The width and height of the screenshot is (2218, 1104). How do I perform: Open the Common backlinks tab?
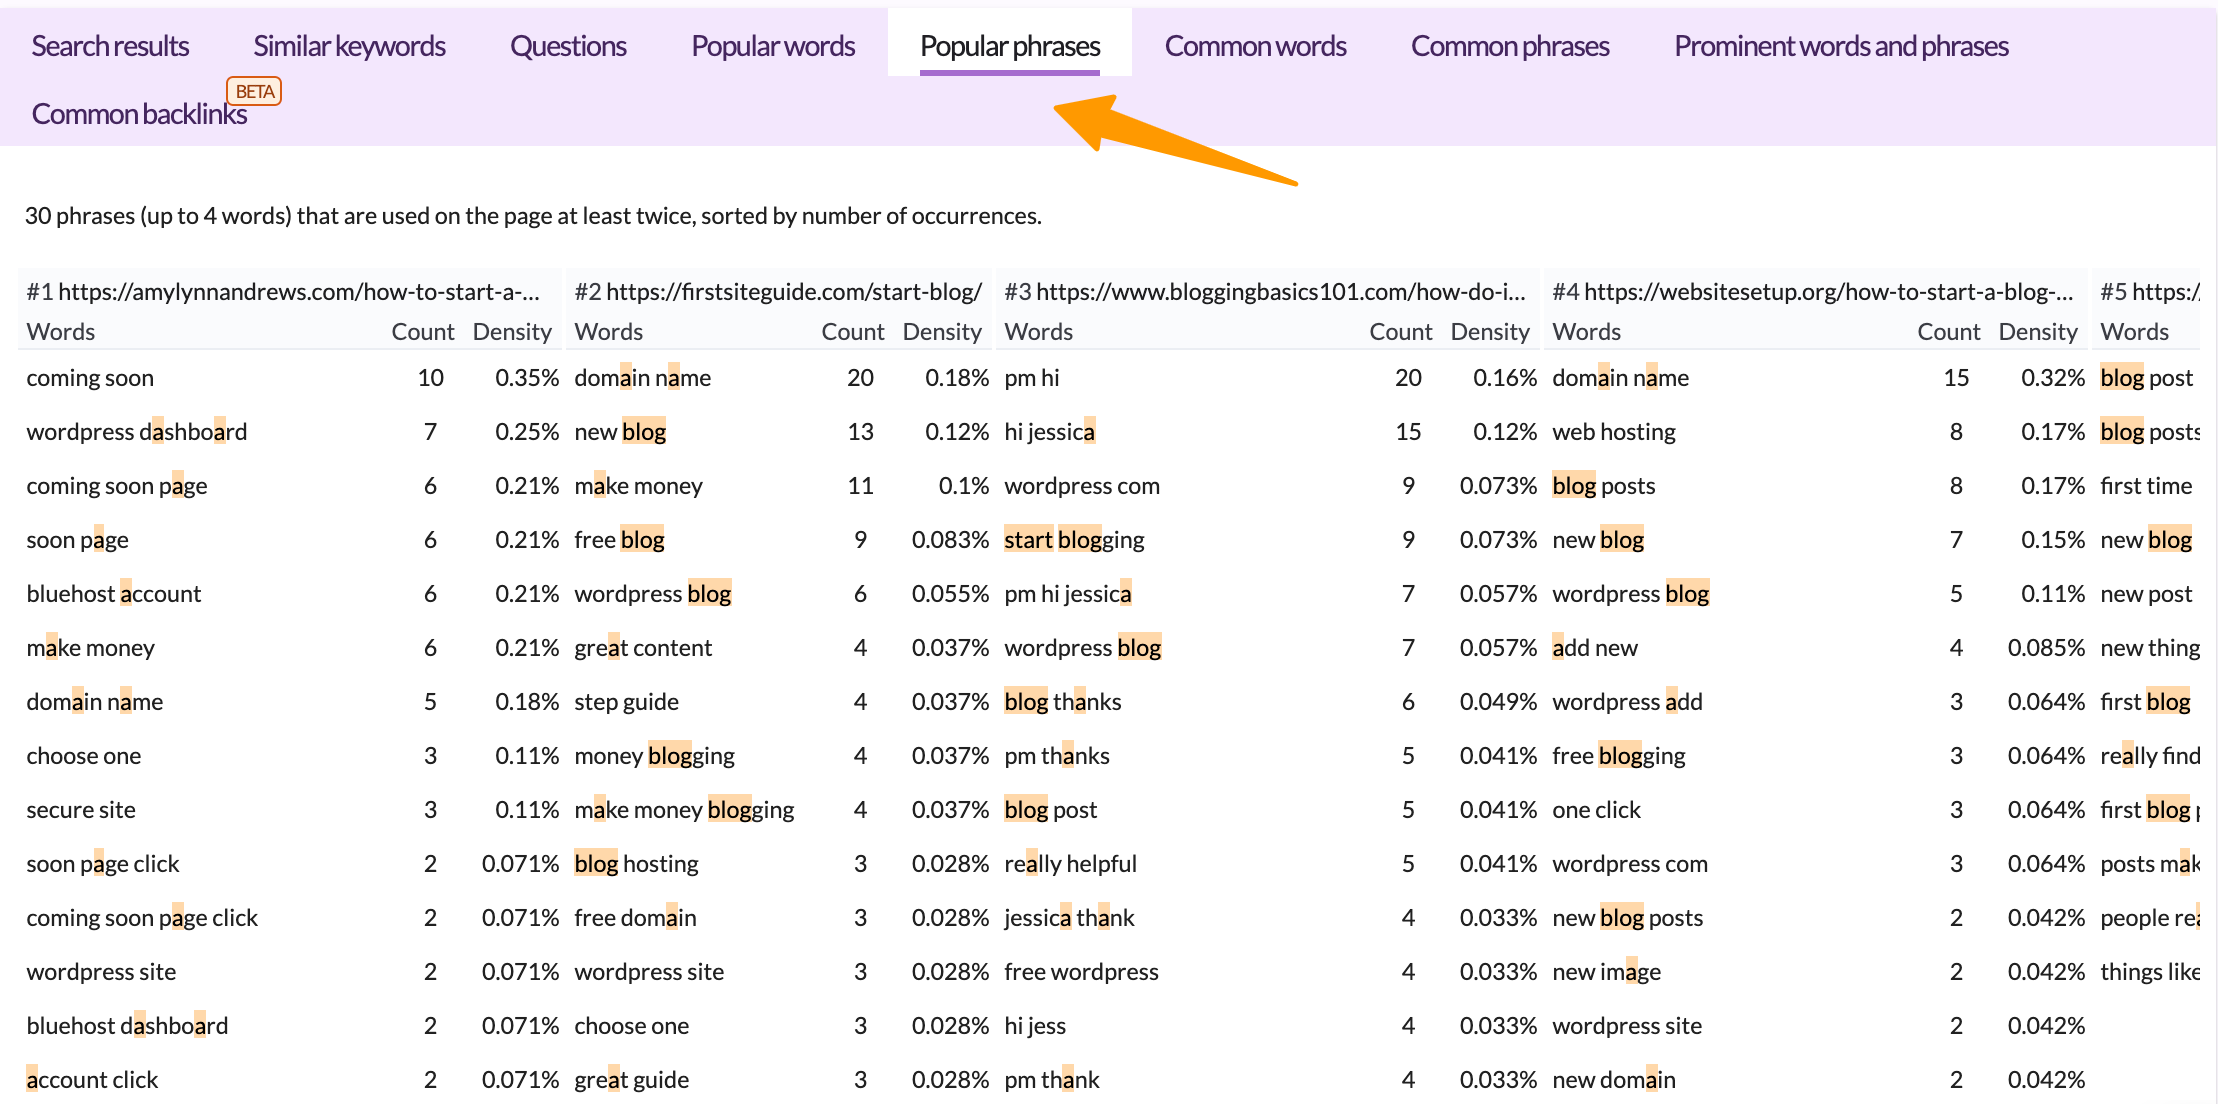click(139, 114)
